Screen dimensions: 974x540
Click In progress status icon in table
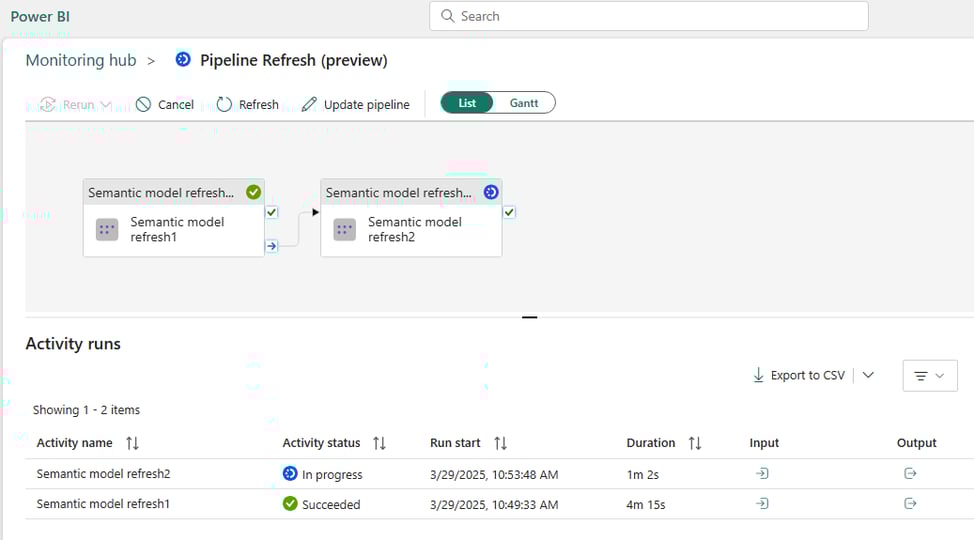[x=290, y=474]
